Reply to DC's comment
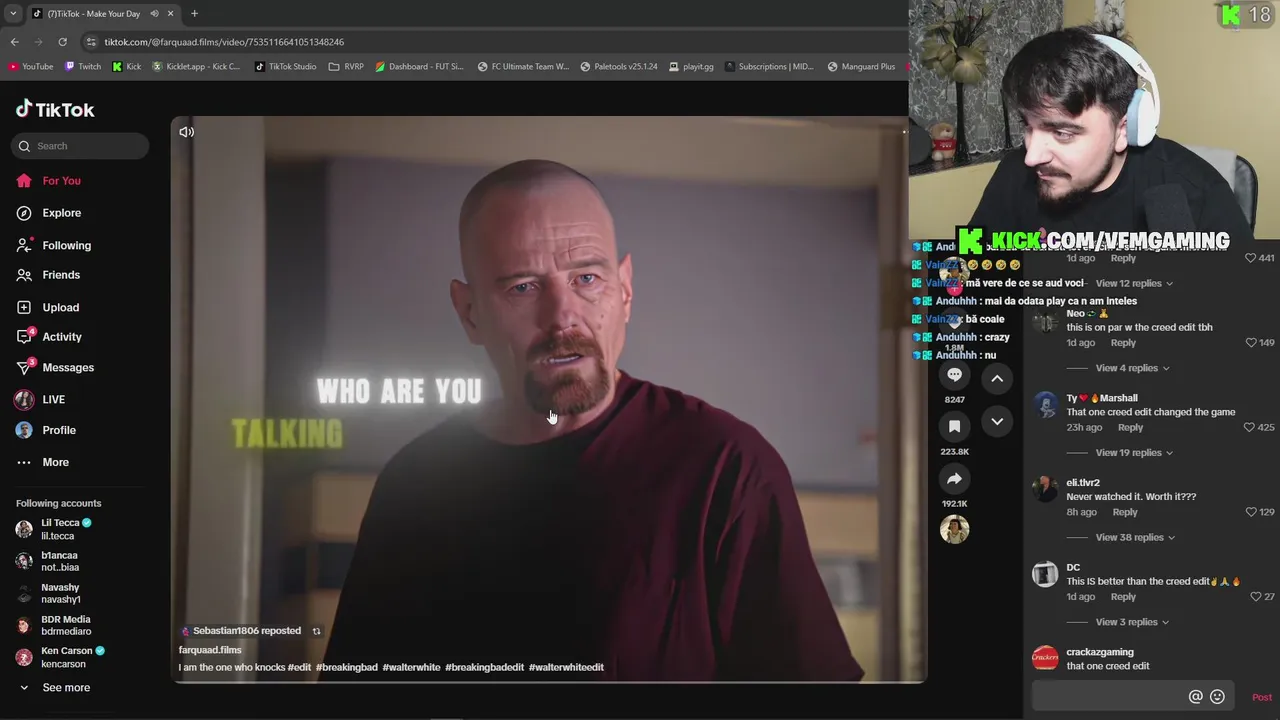1280x720 pixels. pyautogui.click(x=1123, y=597)
